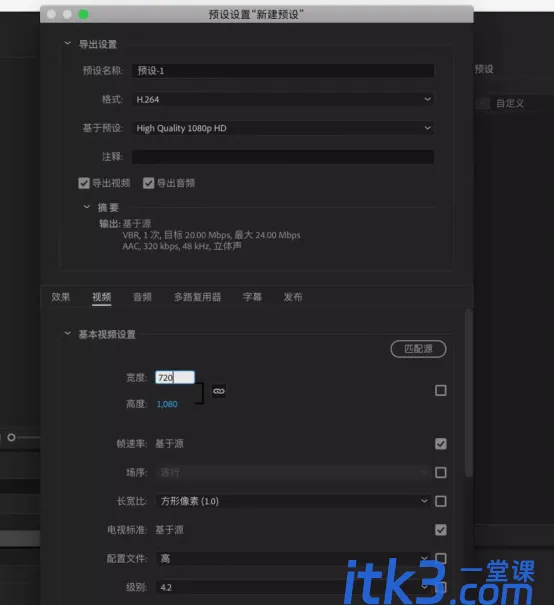Click the VBR 目标 20.00 Mbps summary line
Screen dimensions: 555x606
[211, 235]
